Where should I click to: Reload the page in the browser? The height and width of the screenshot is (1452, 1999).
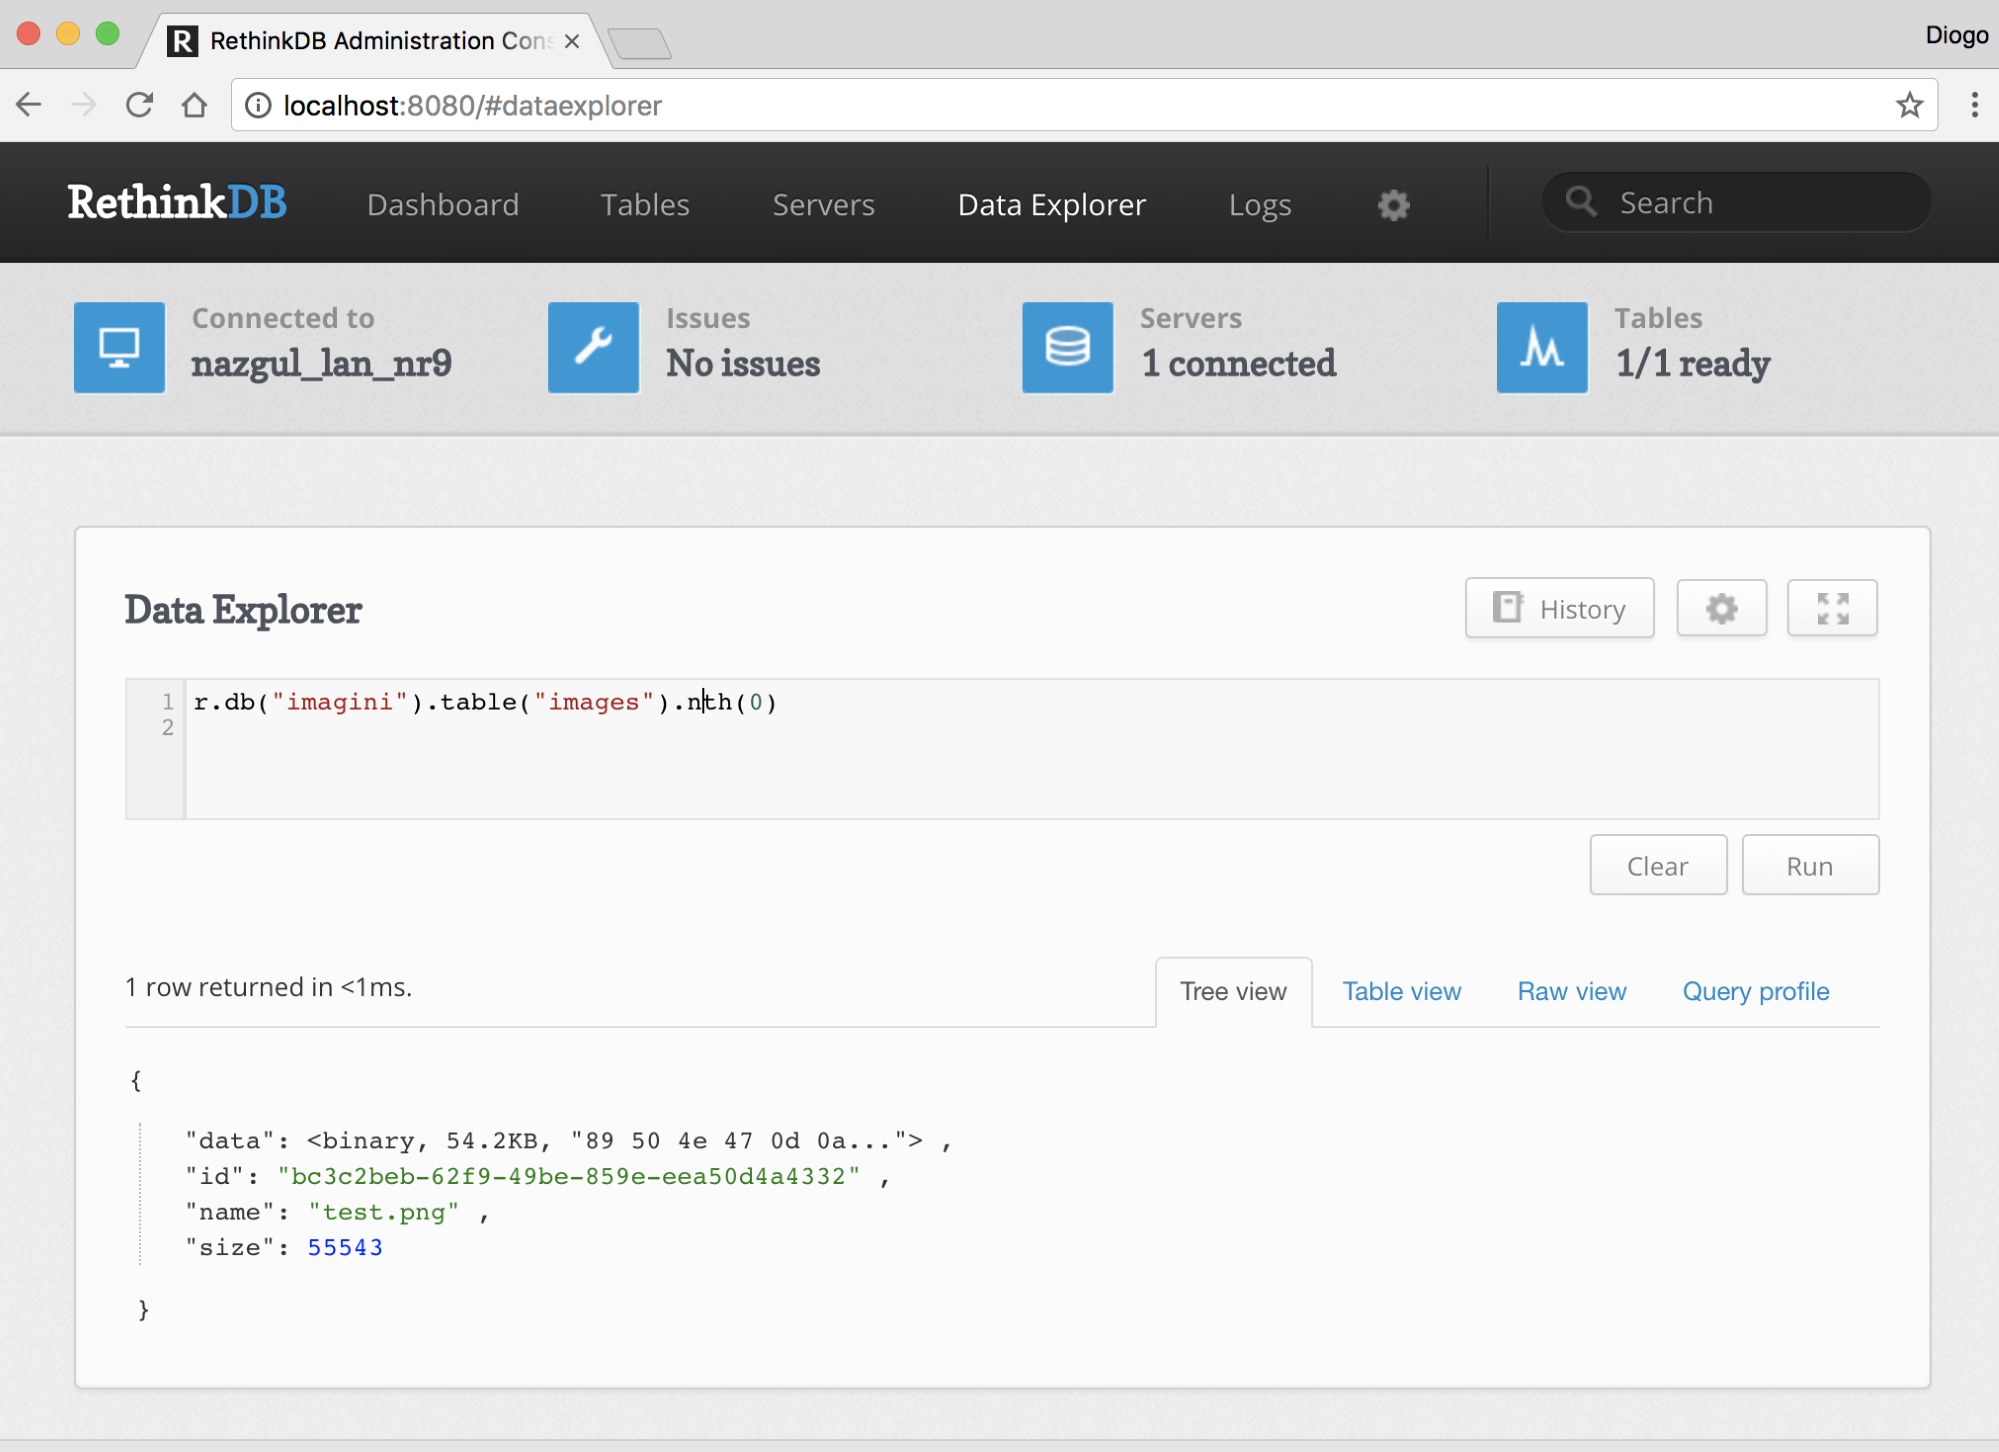(139, 105)
